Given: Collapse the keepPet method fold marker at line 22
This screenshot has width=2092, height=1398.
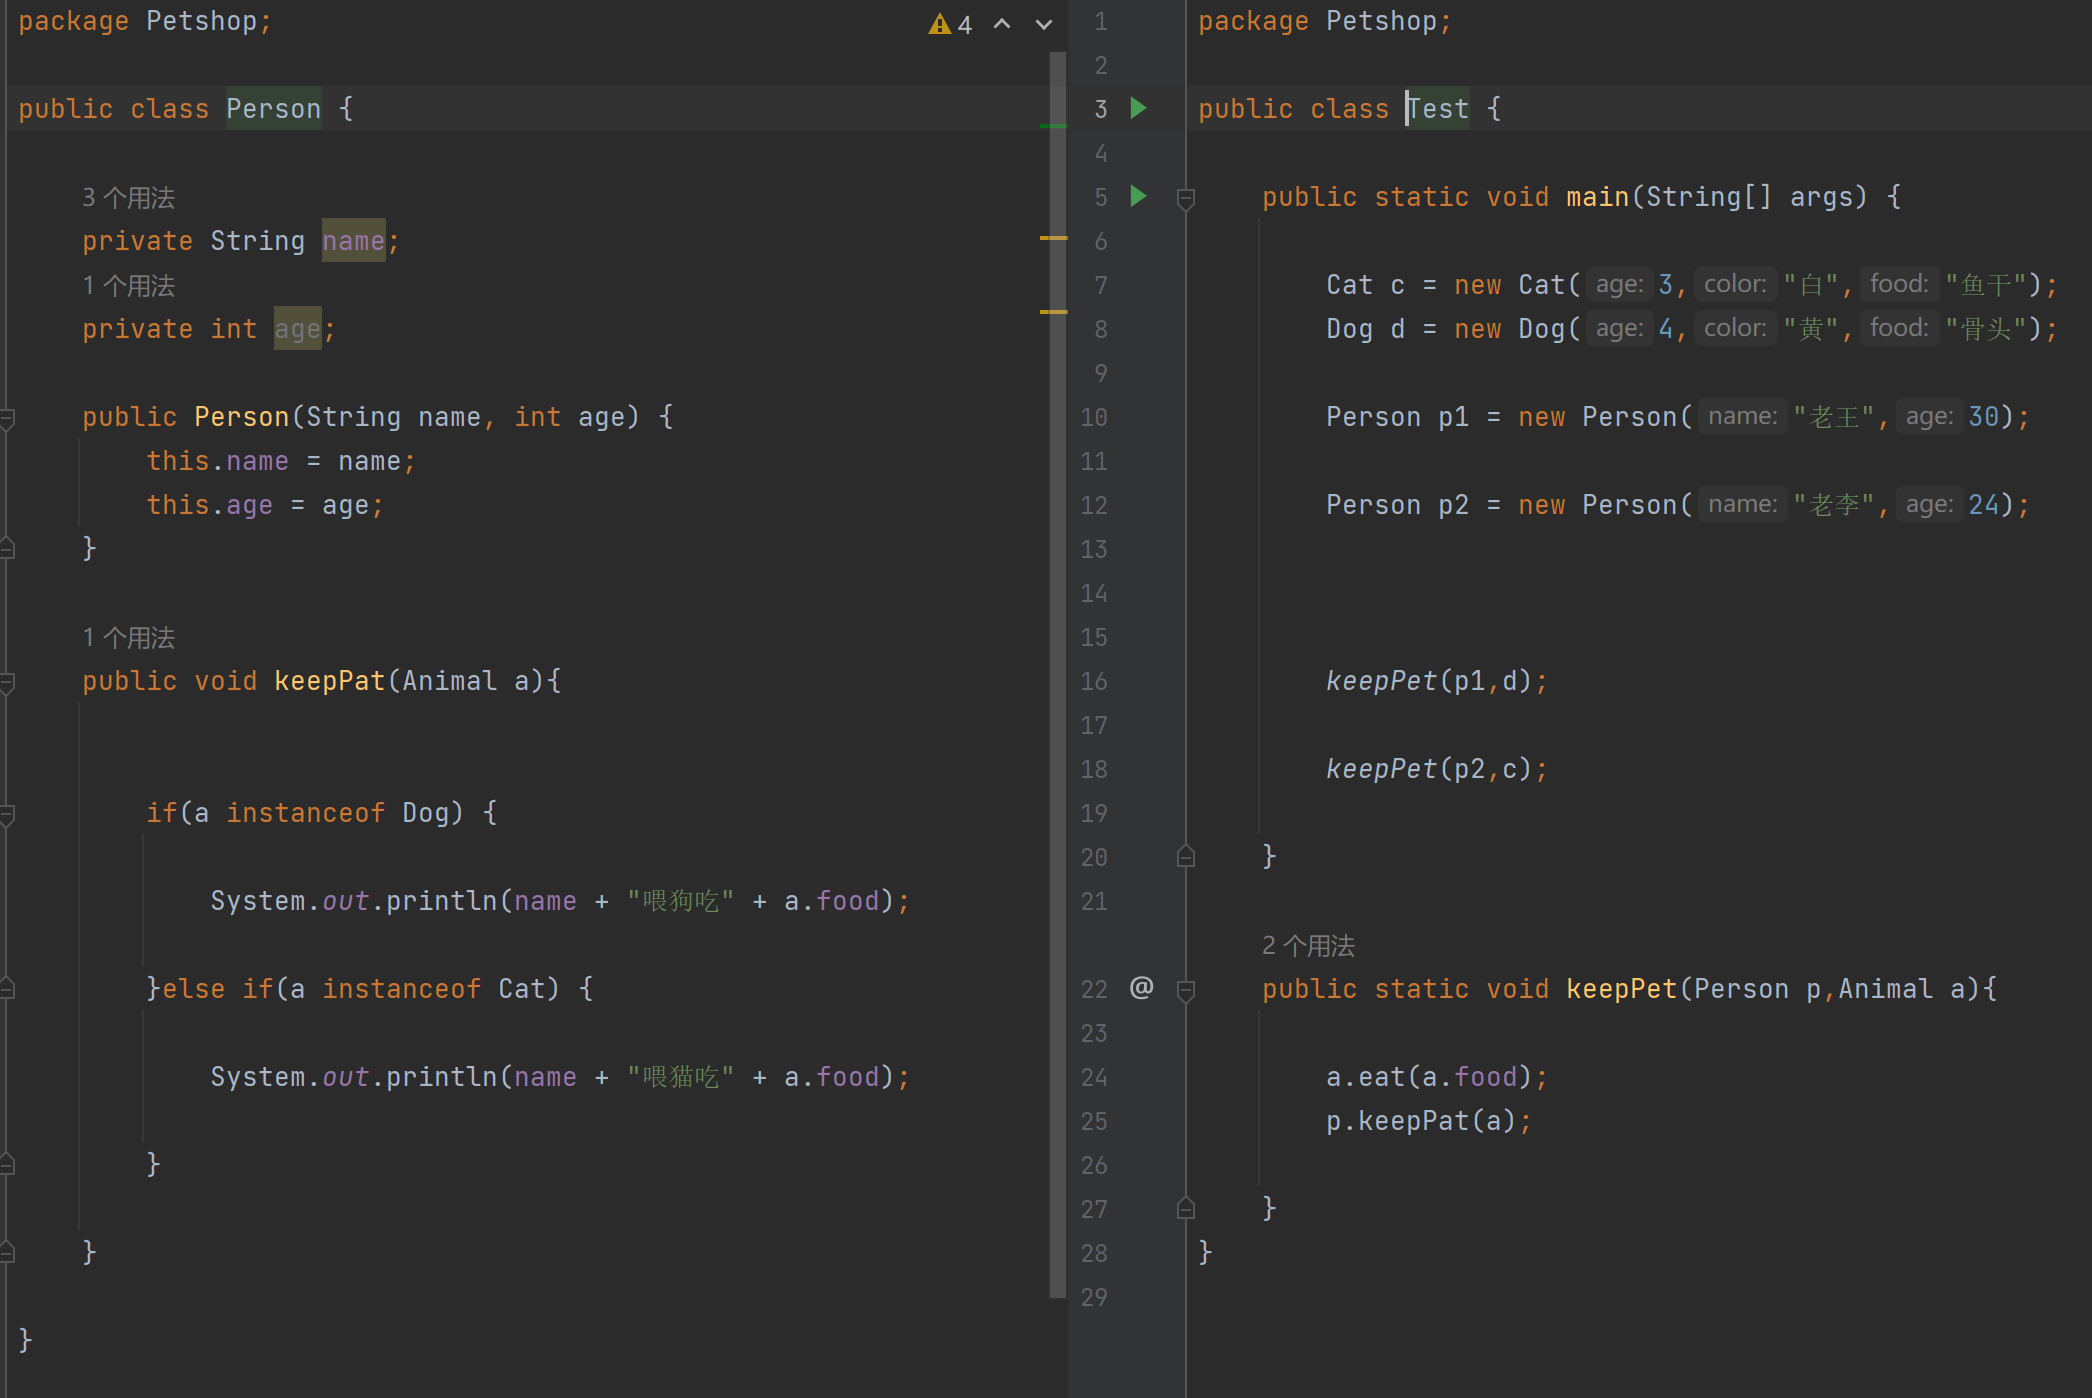Looking at the screenshot, I should (x=1186, y=990).
